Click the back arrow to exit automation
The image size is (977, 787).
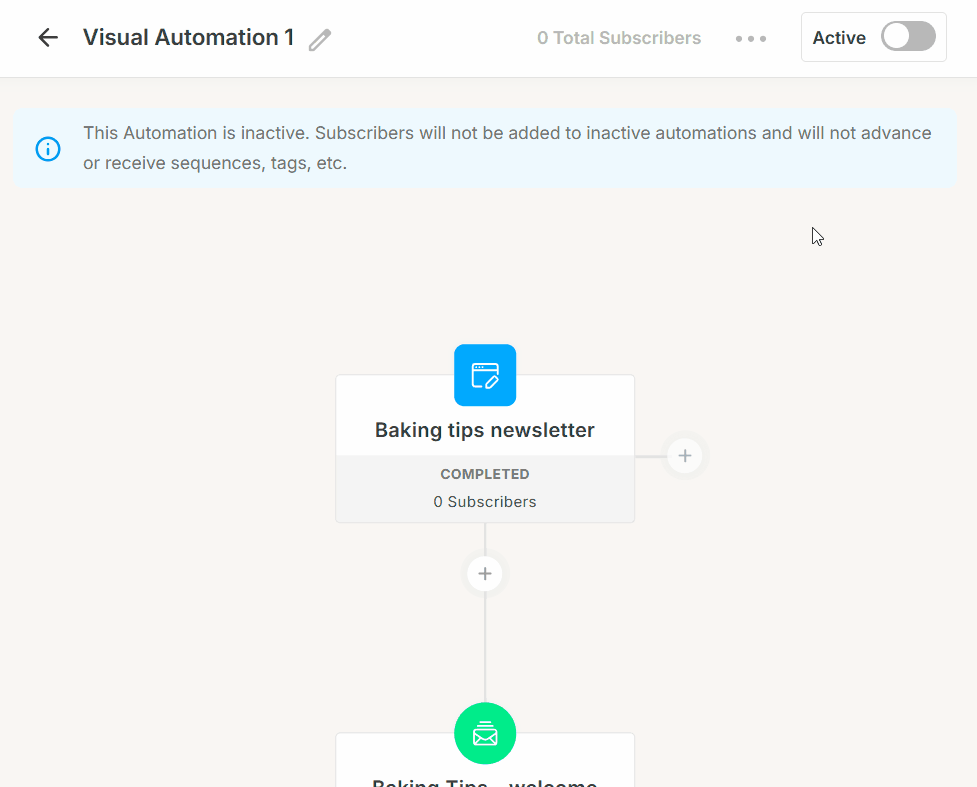(x=47, y=37)
